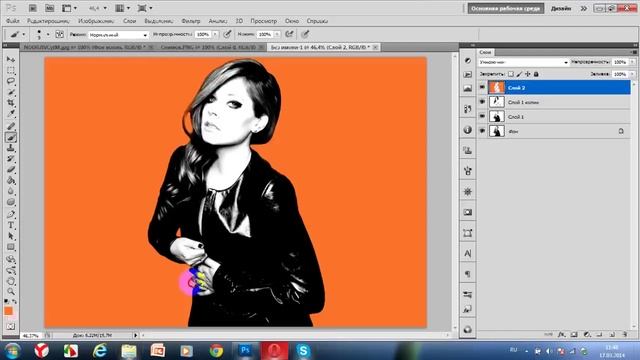Toggle tablet pressure controls opacity
640x360 pixels.
(228, 34)
